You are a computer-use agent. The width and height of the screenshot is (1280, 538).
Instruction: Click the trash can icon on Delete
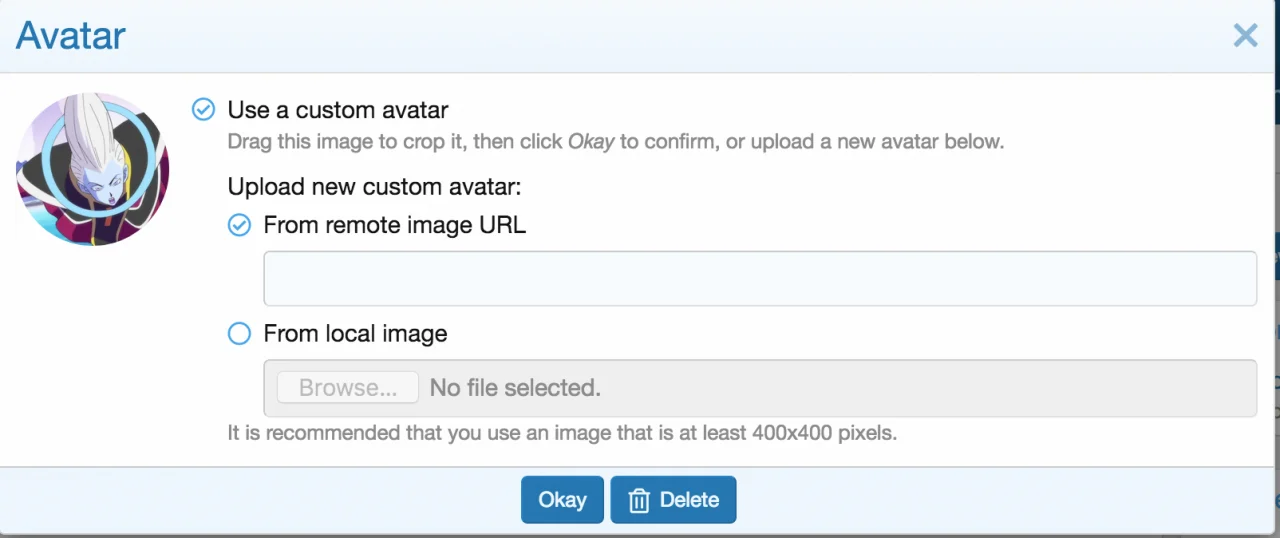639,500
